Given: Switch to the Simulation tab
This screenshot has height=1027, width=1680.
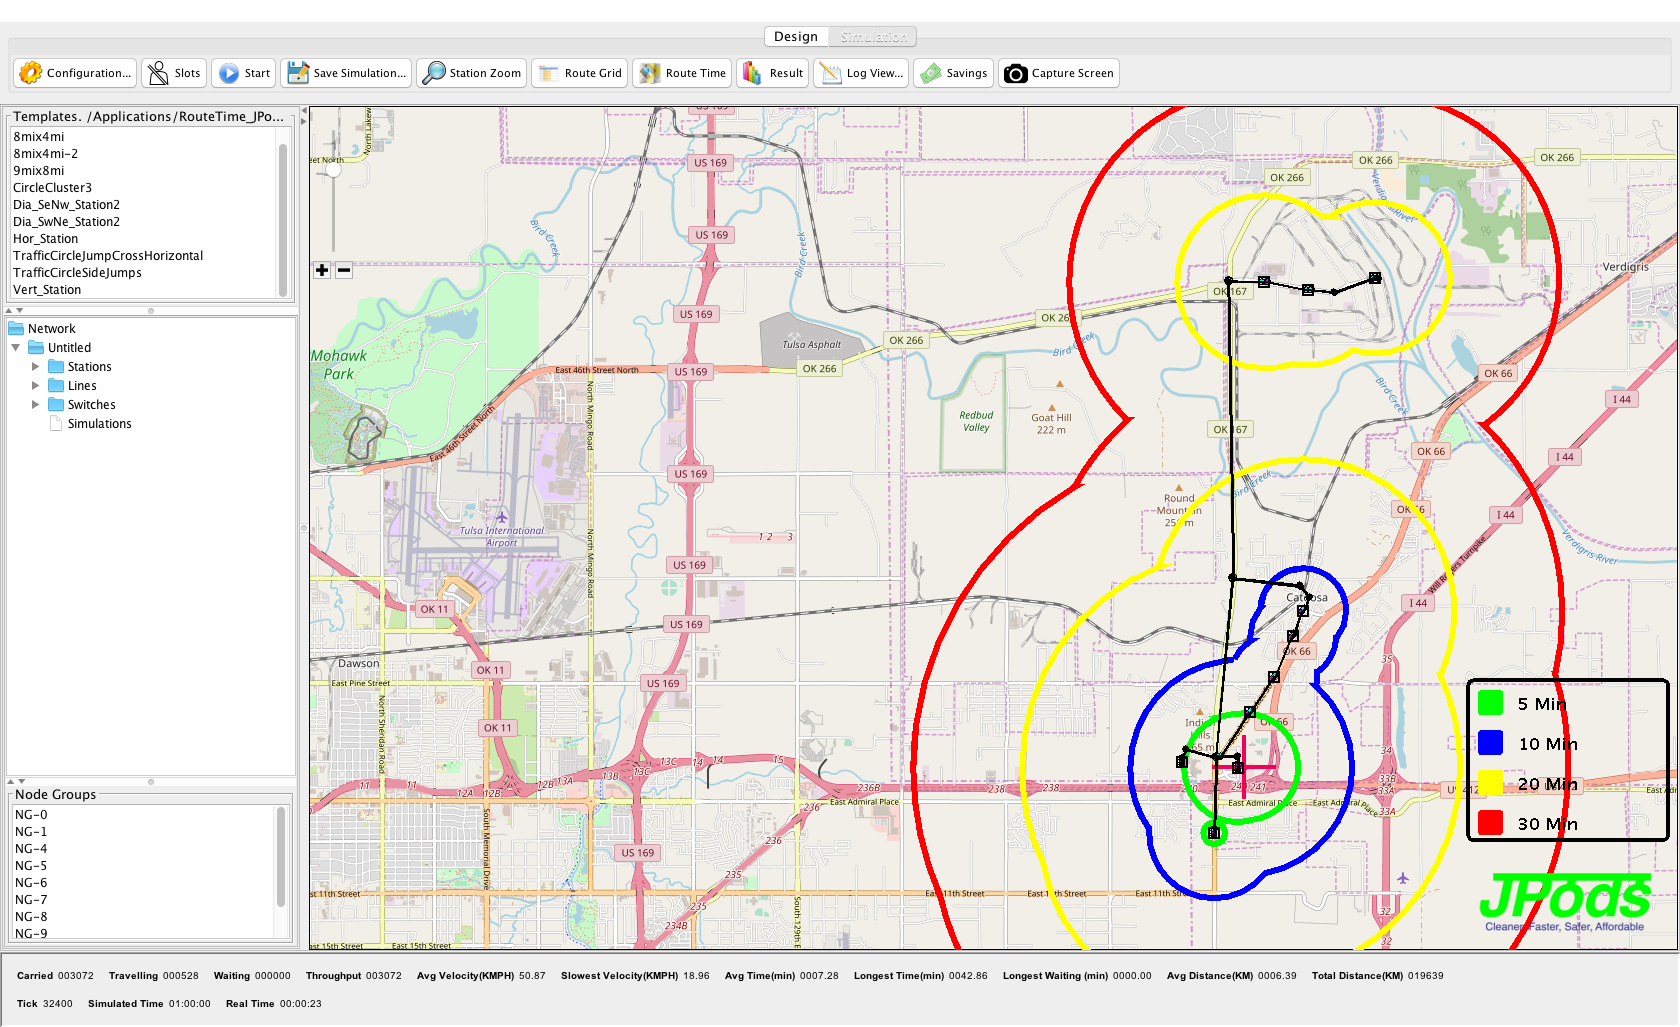Looking at the screenshot, I should point(873,37).
